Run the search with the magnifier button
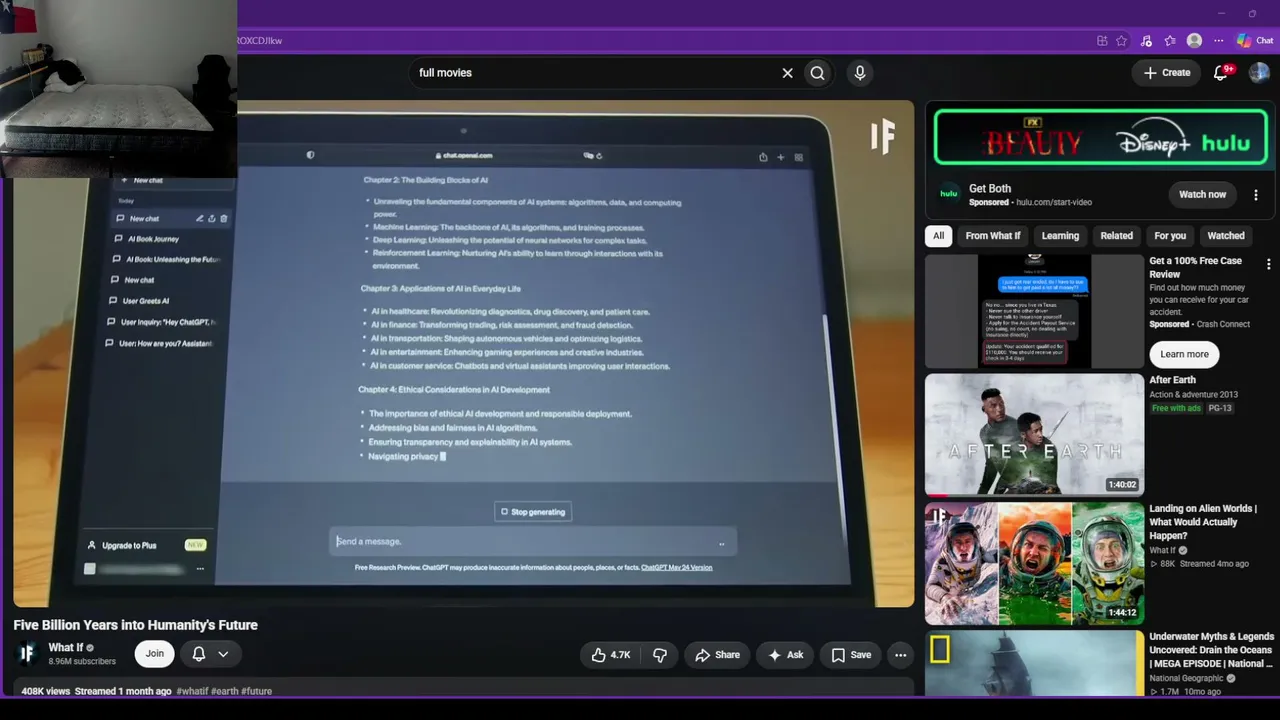This screenshot has width=1280, height=720. coord(818,73)
